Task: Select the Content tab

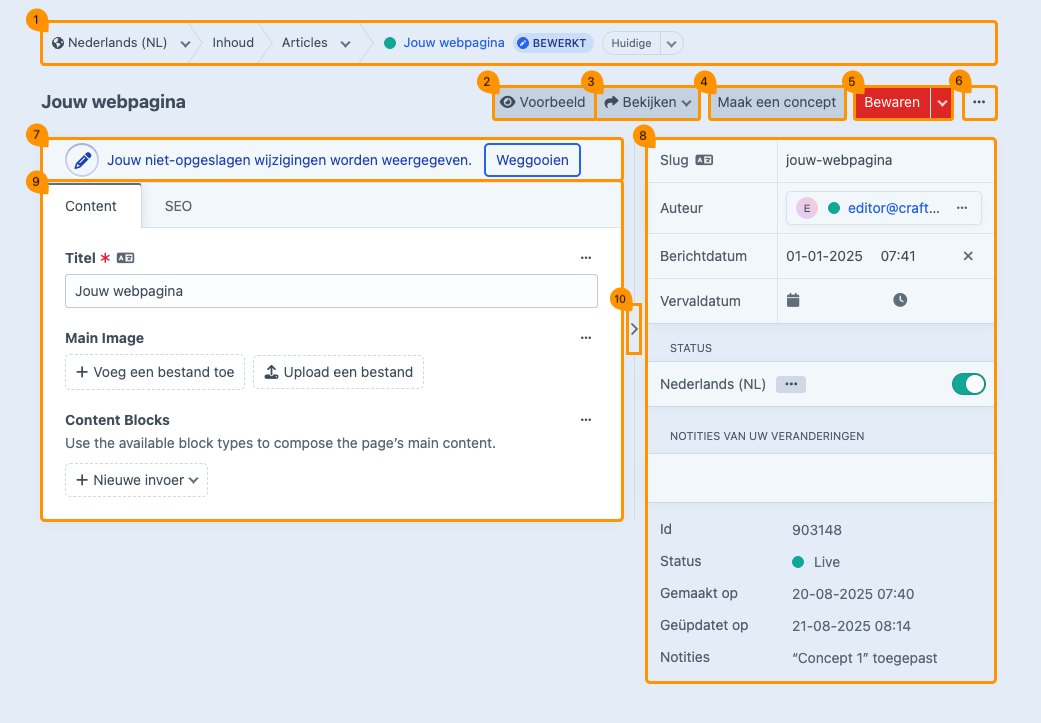Action: click(x=91, y=206)
